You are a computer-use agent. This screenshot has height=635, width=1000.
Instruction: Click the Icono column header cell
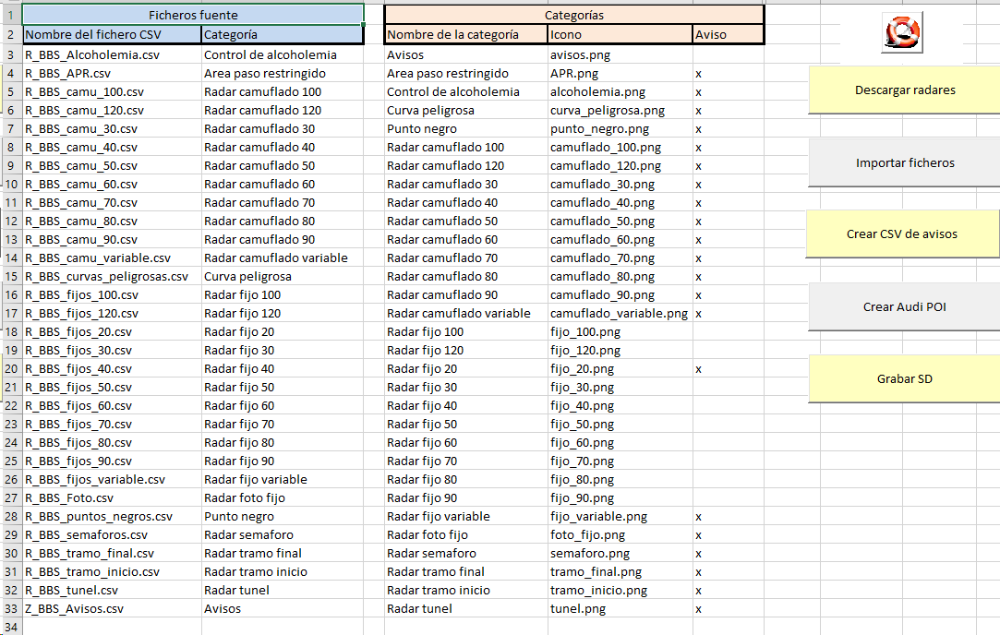coord(618,34)
